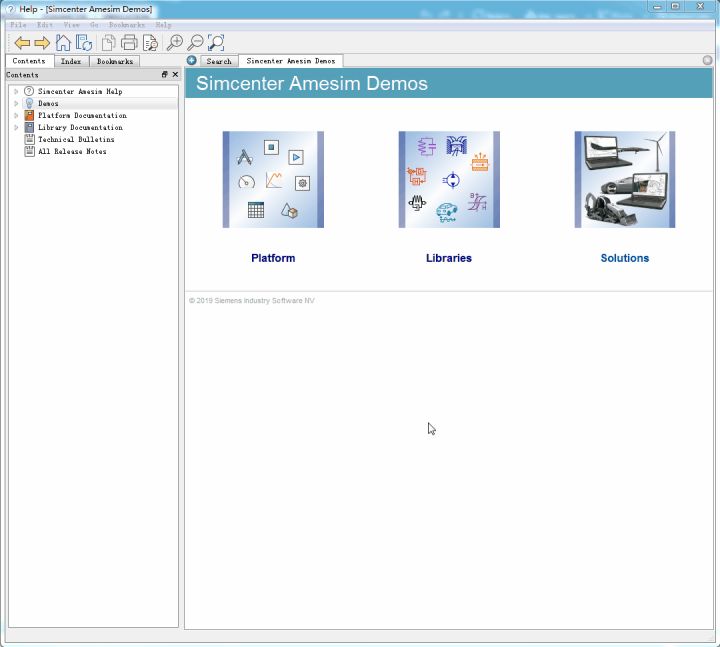The image size is (720, 647).
Task: Select Technical Bulletins tree item
Action: [76, 139]
